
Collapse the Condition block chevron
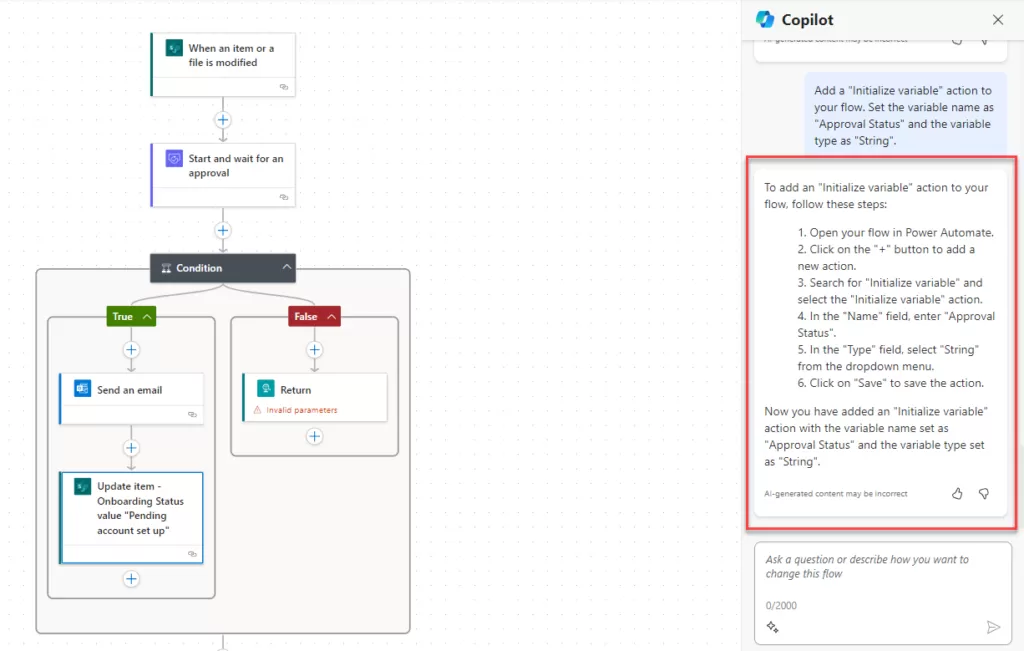click(287, 268)
